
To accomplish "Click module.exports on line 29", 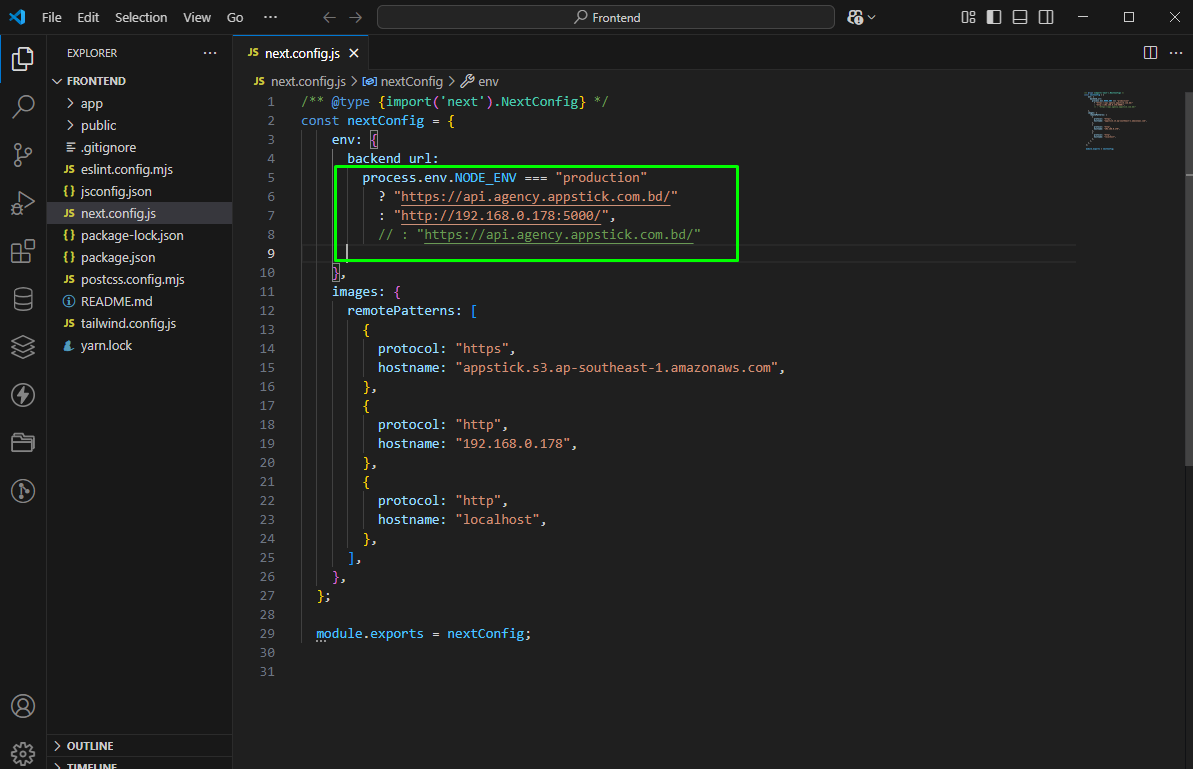I will coord(370,634).
